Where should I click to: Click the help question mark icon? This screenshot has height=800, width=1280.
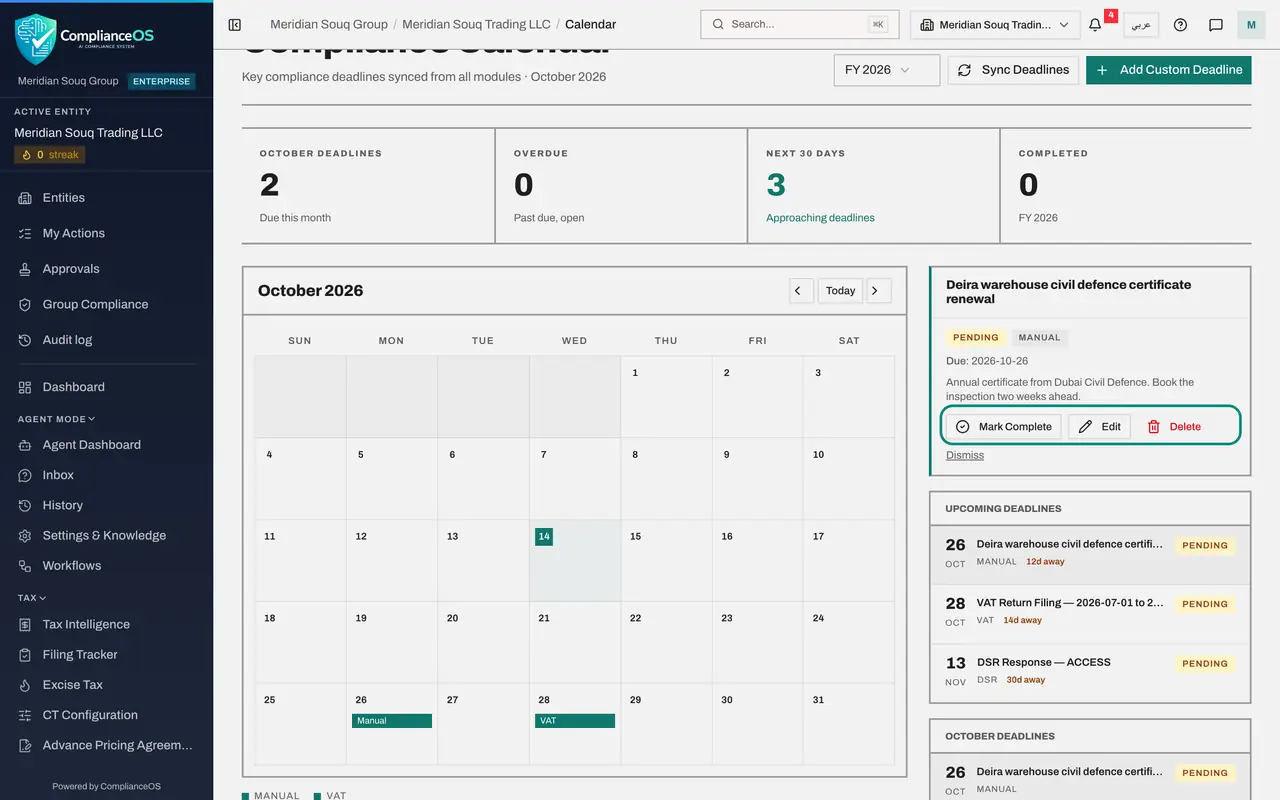coord(1180,24)
